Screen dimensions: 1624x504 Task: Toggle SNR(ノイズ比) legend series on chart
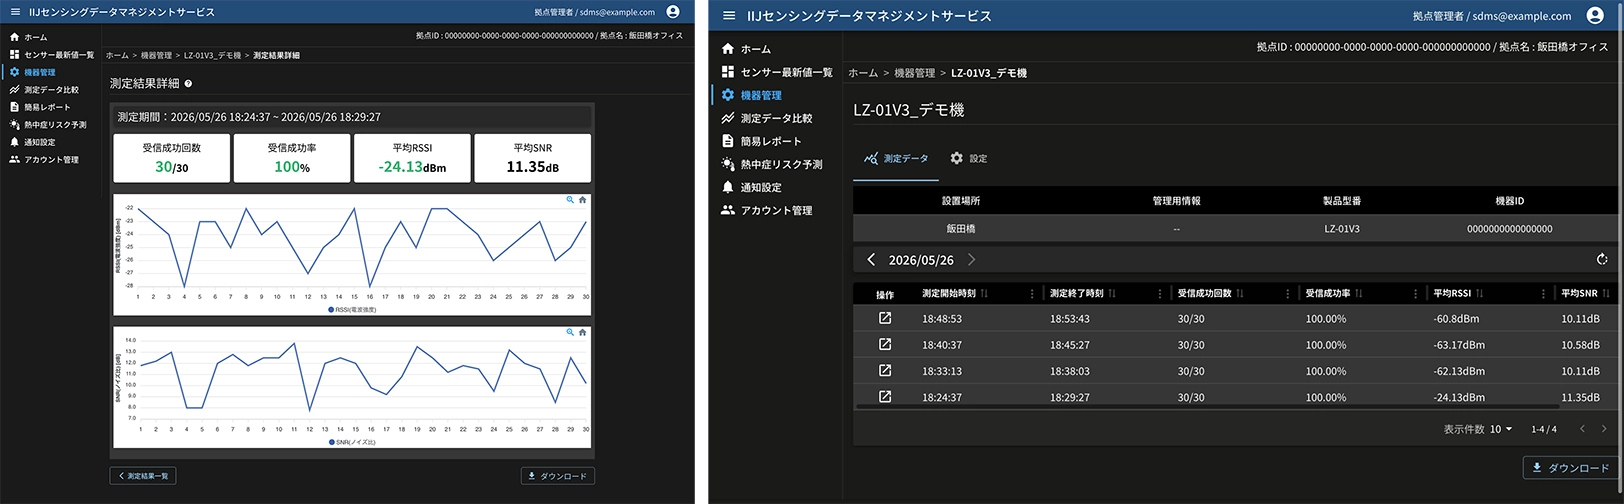(352, 442)
